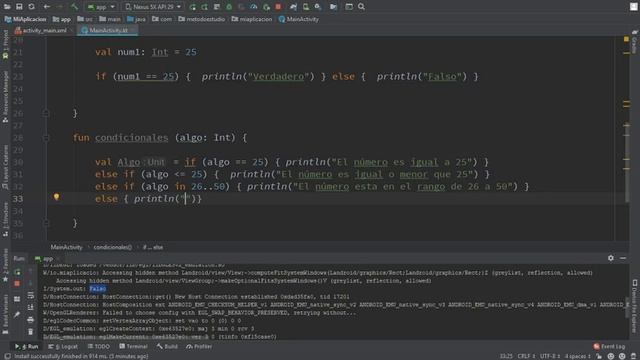Click the fold marker at line 26

46,113
